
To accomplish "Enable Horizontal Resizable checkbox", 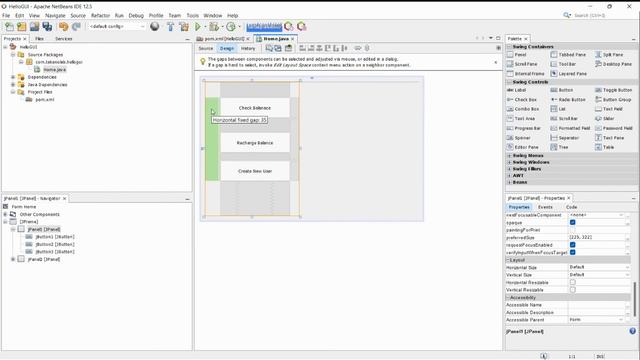I will 573,282.
